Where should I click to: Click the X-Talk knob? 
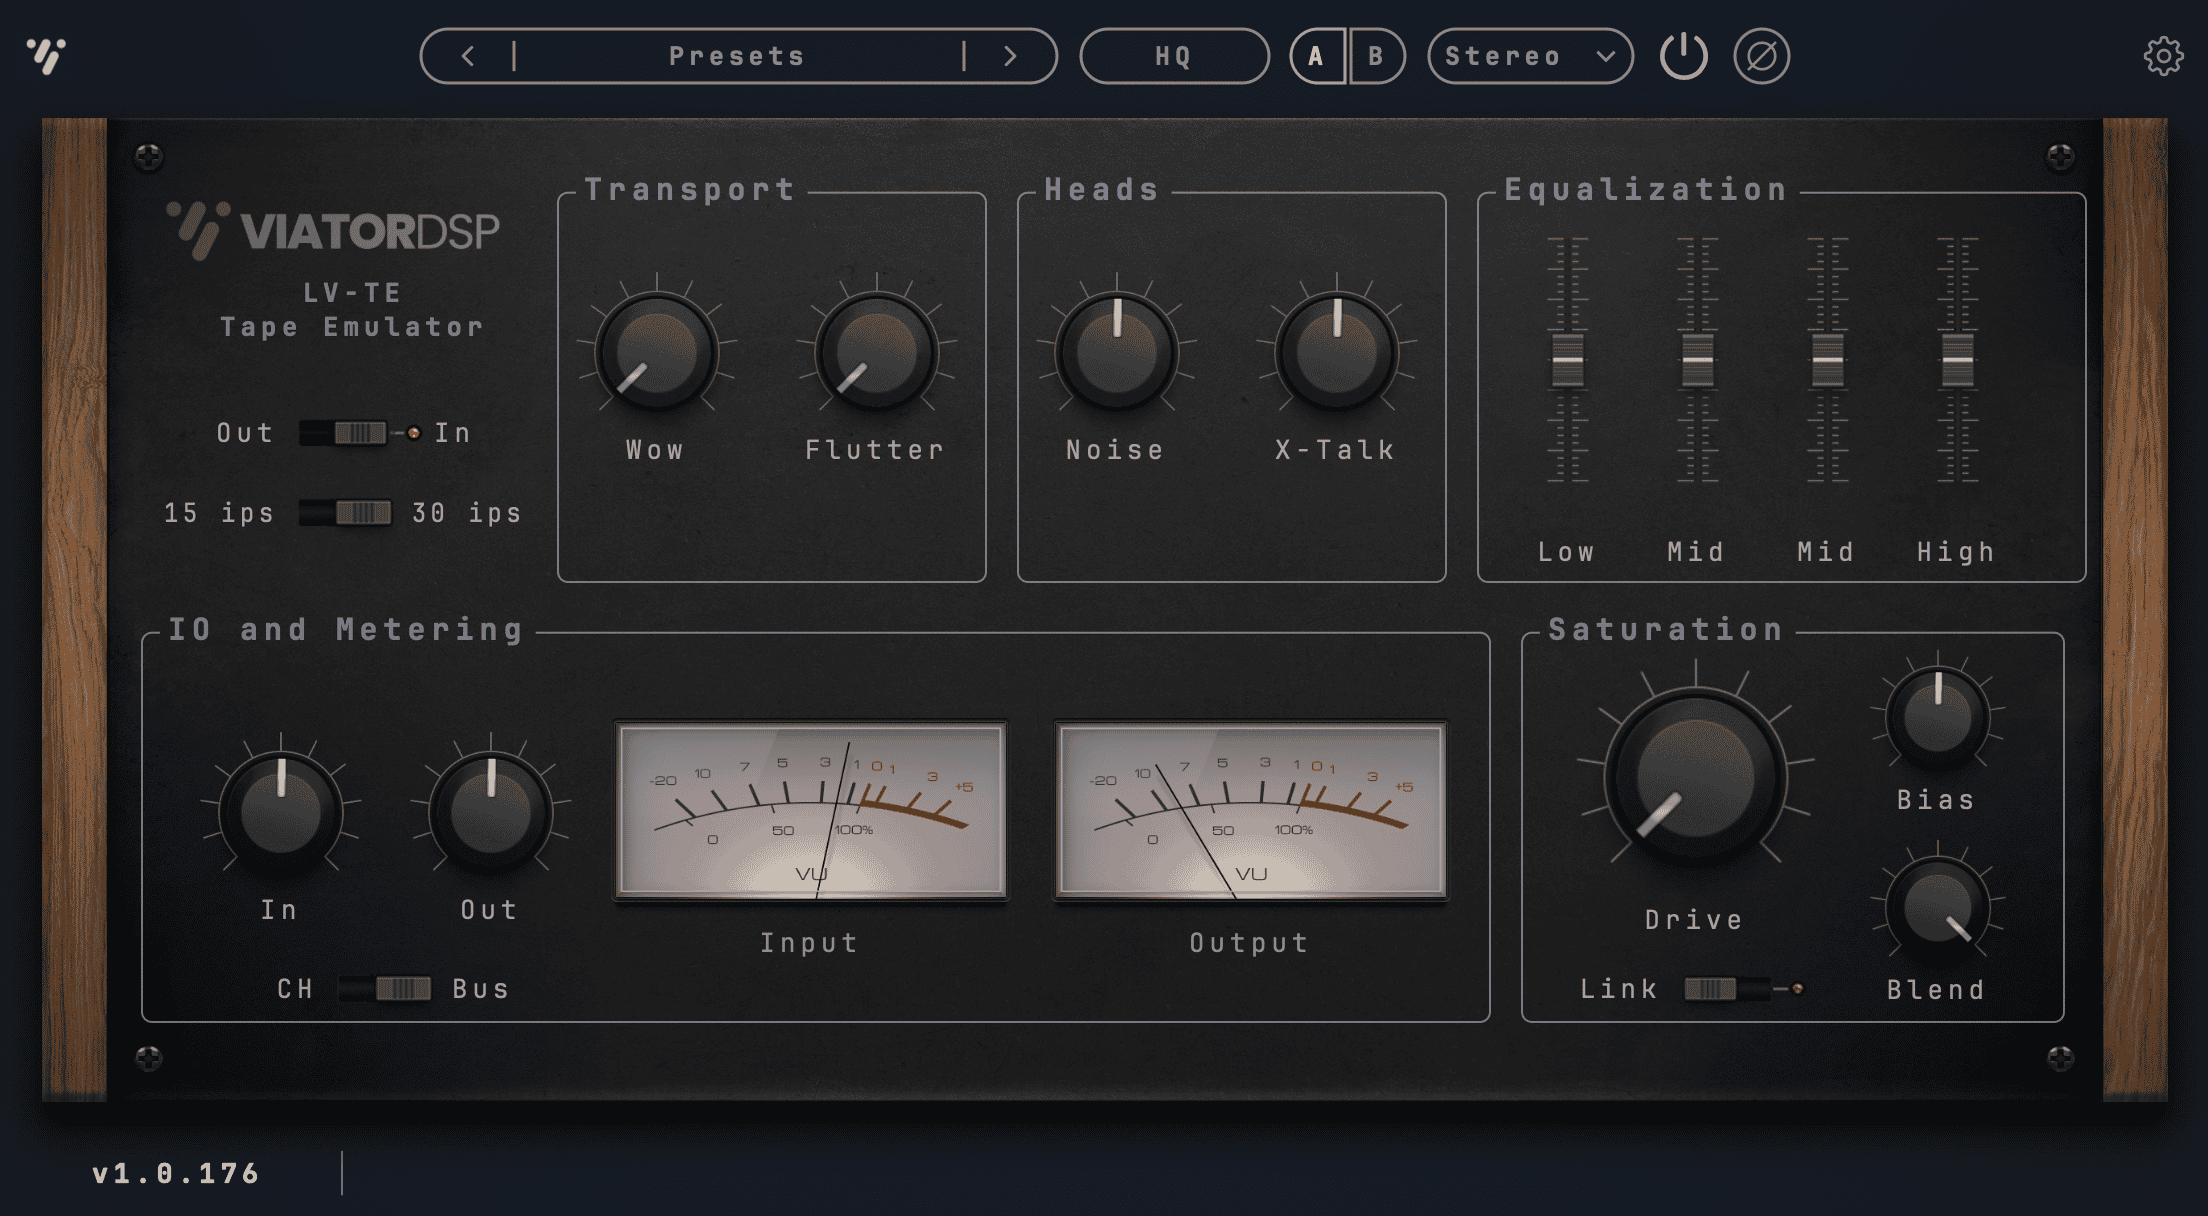pos(1337,352)
